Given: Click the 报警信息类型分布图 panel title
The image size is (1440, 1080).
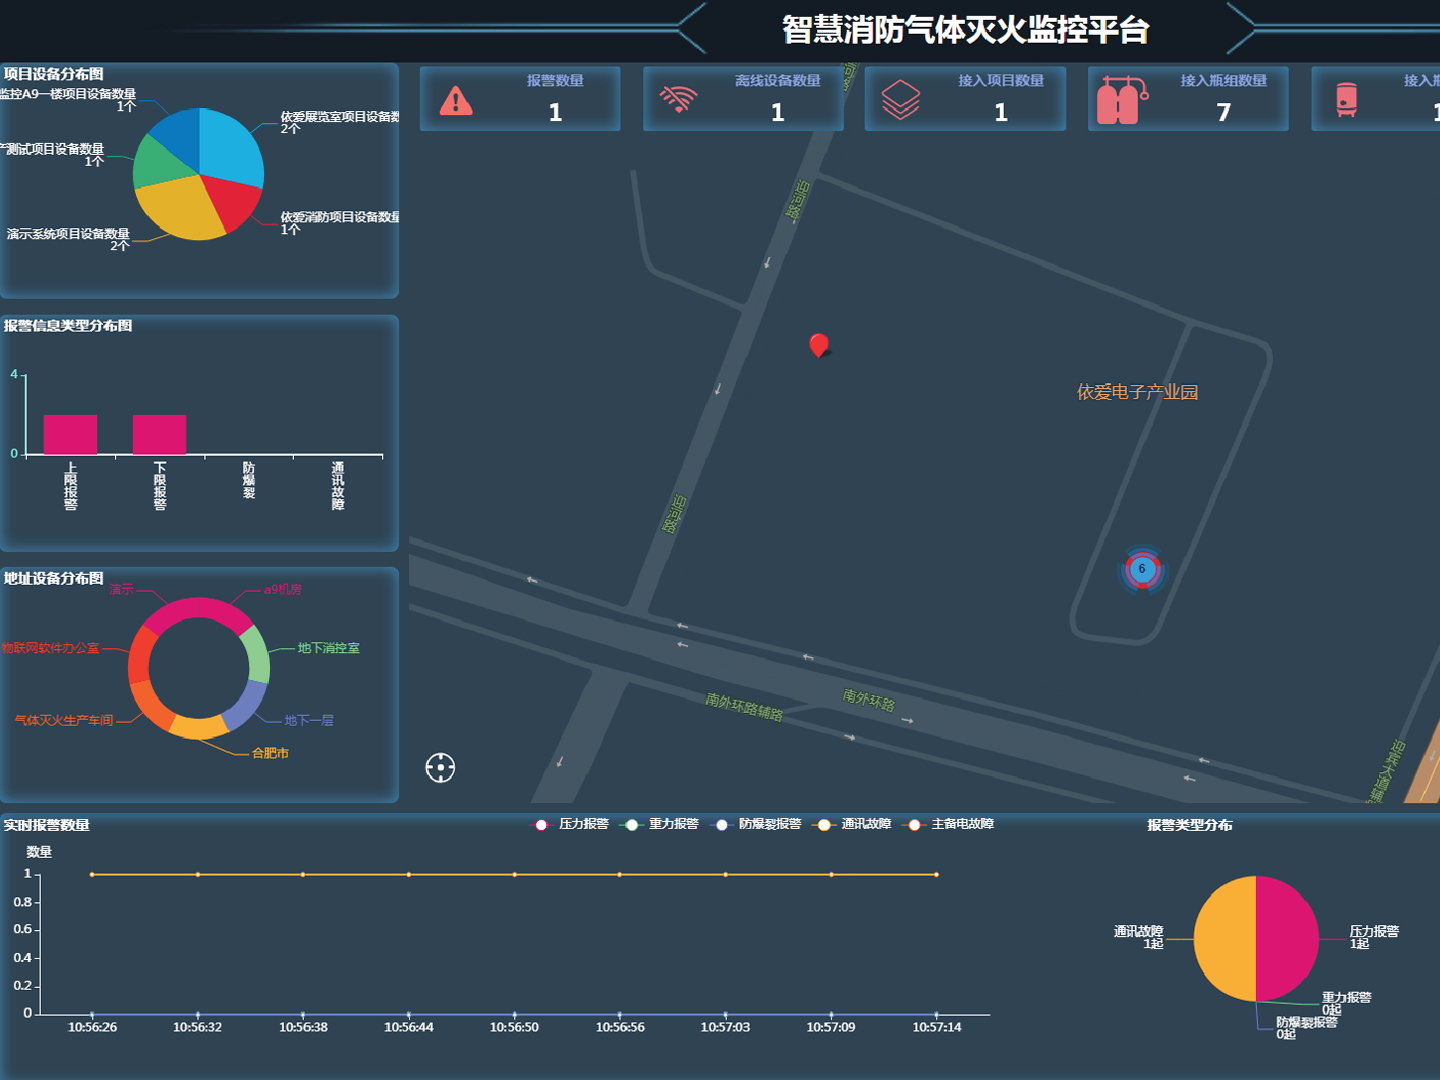Looking at the screenshot, I should [x=68, y=326].
